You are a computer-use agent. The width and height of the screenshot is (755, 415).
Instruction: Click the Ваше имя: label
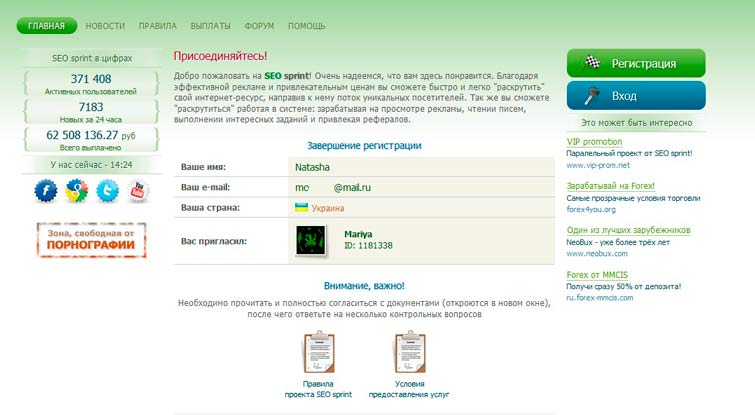point(203,167)
